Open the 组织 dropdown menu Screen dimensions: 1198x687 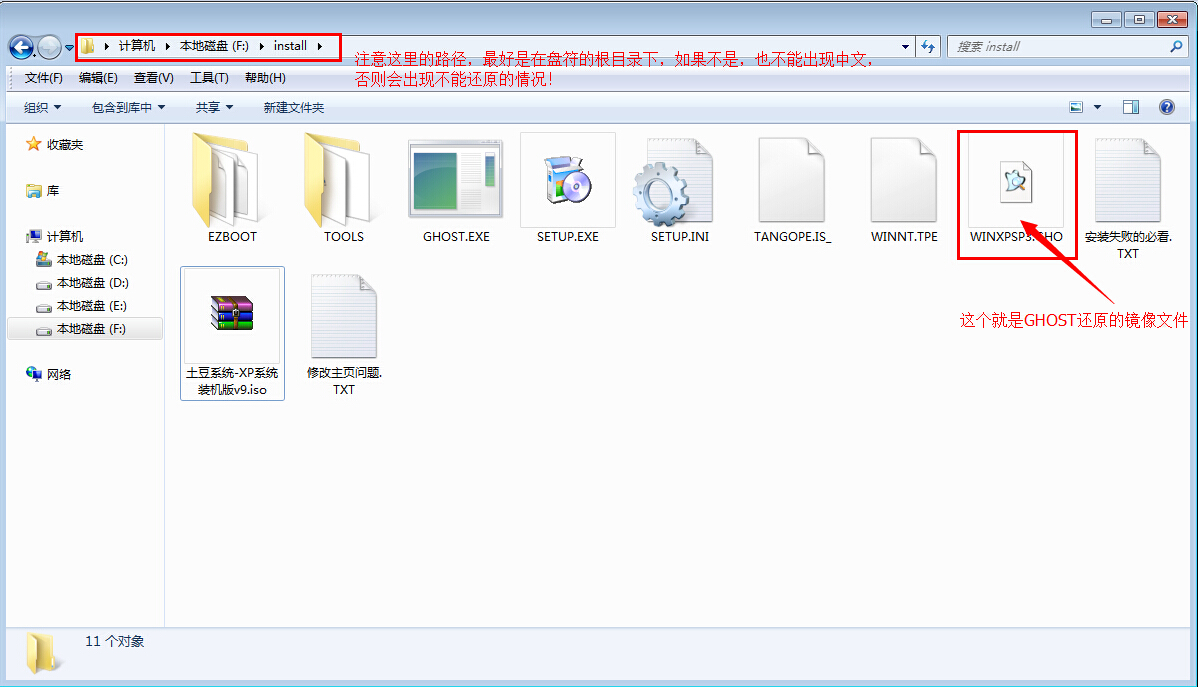coord(42,107)
